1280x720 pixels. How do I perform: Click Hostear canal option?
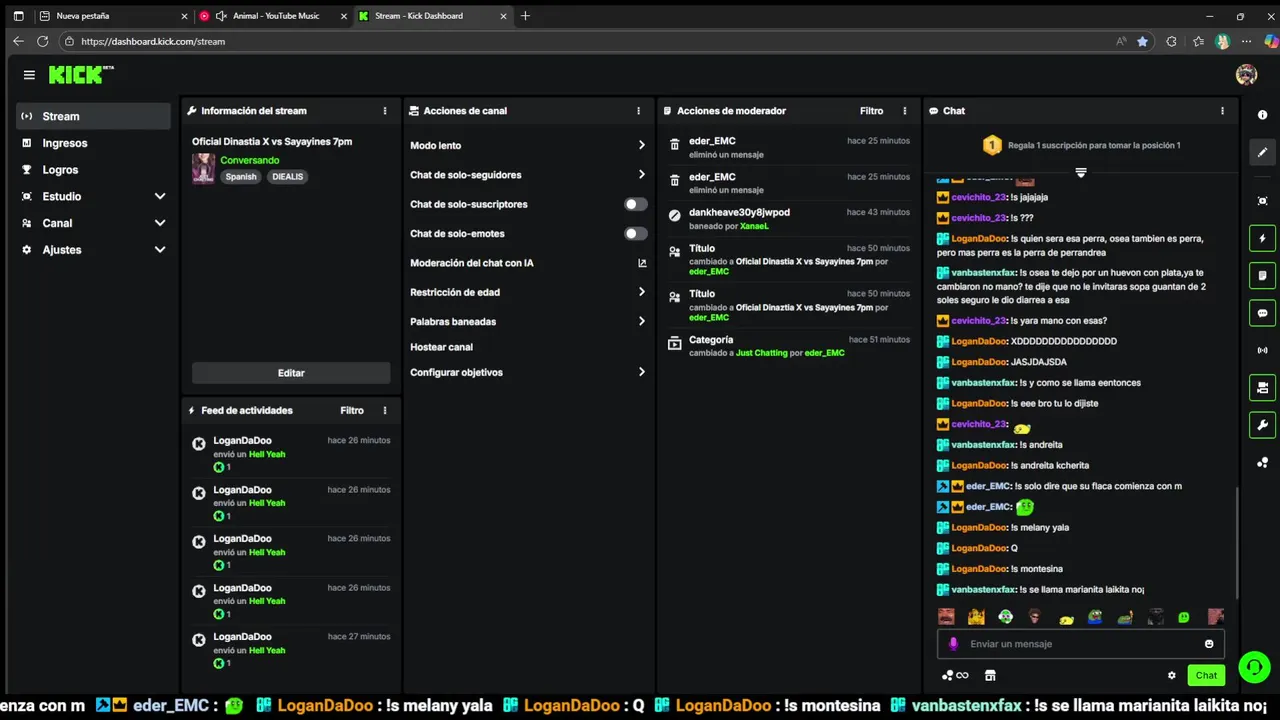441,347
